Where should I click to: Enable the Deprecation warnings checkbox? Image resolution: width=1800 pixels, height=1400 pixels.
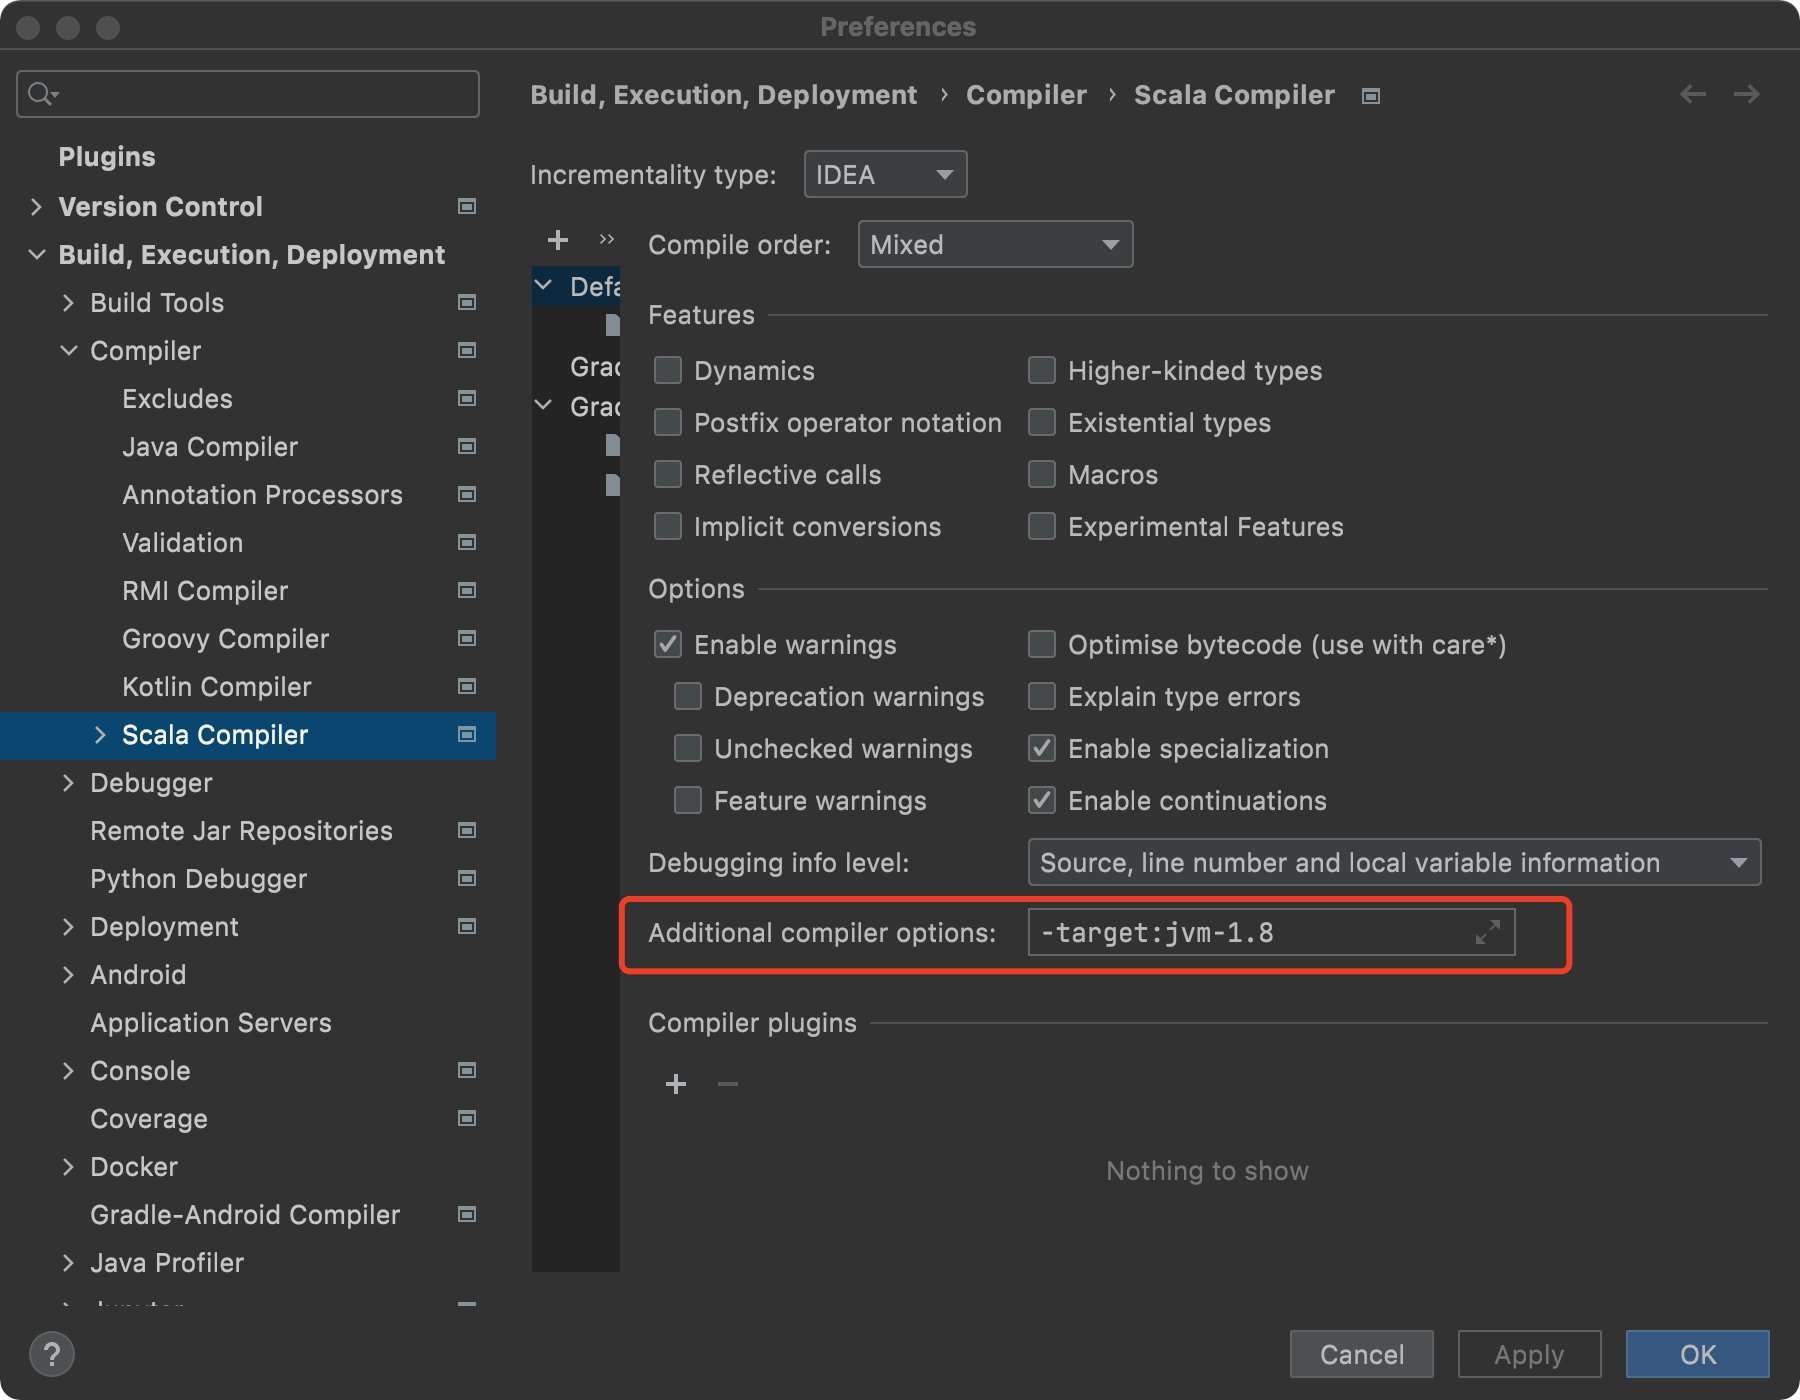[688, 696]
